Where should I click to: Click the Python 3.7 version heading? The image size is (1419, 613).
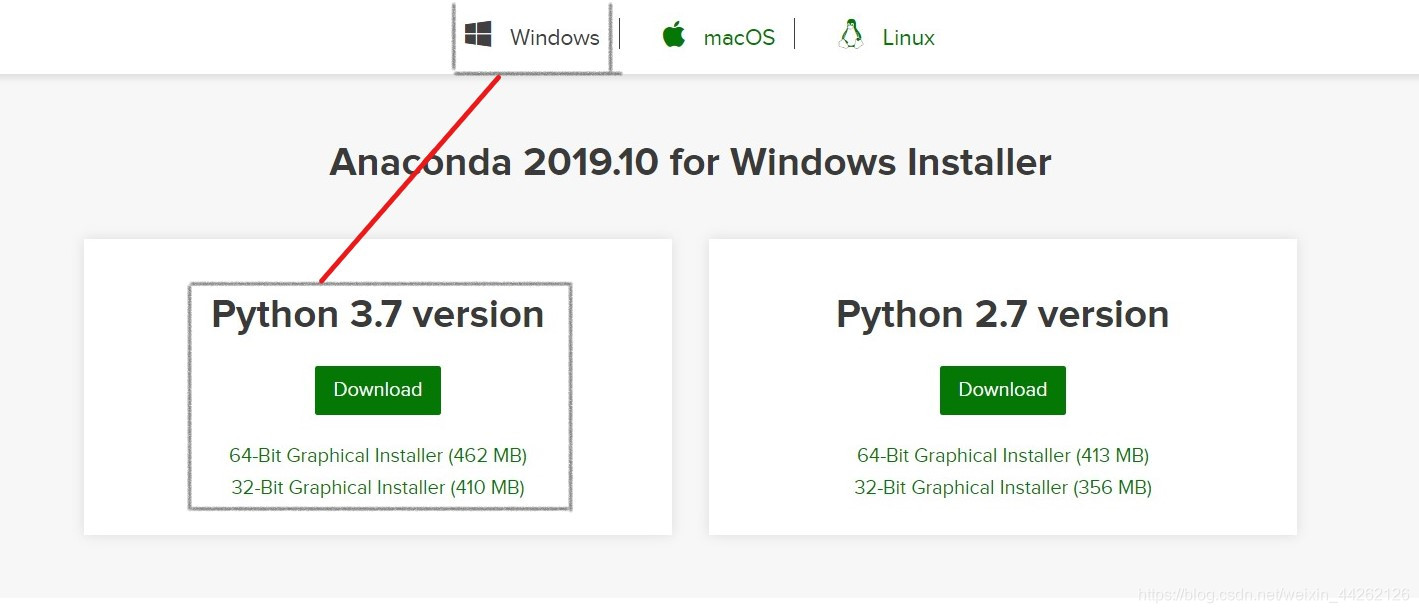tap(378, 315)
